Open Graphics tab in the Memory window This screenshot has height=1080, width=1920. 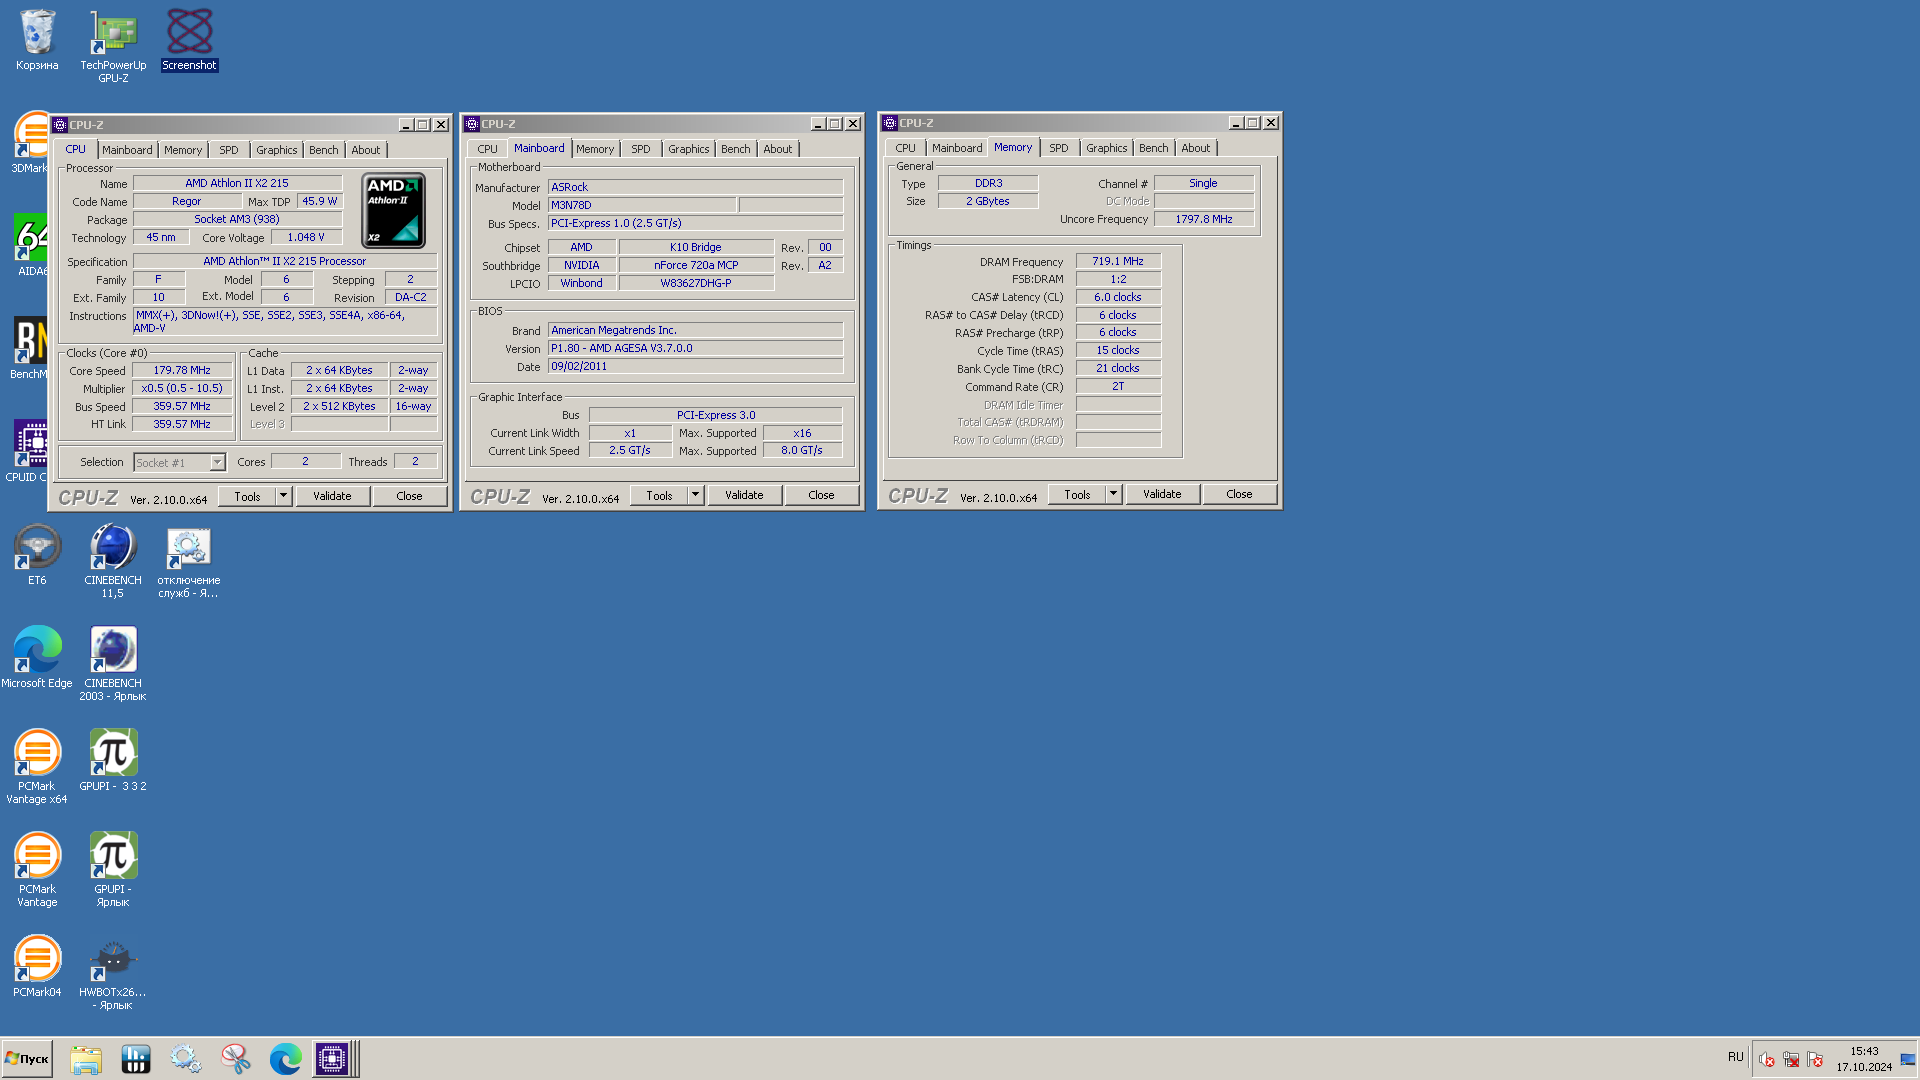pos(1107,148)
